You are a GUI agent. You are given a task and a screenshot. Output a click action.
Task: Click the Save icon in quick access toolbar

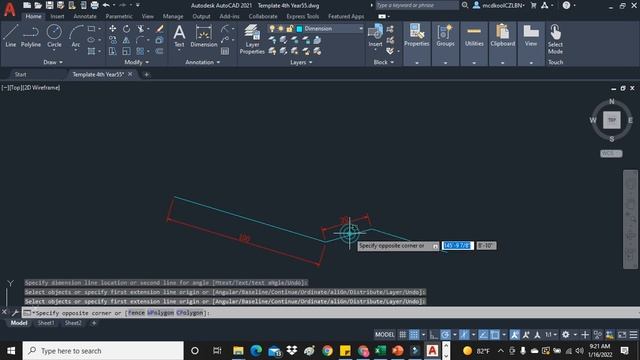tap(49, 5)
